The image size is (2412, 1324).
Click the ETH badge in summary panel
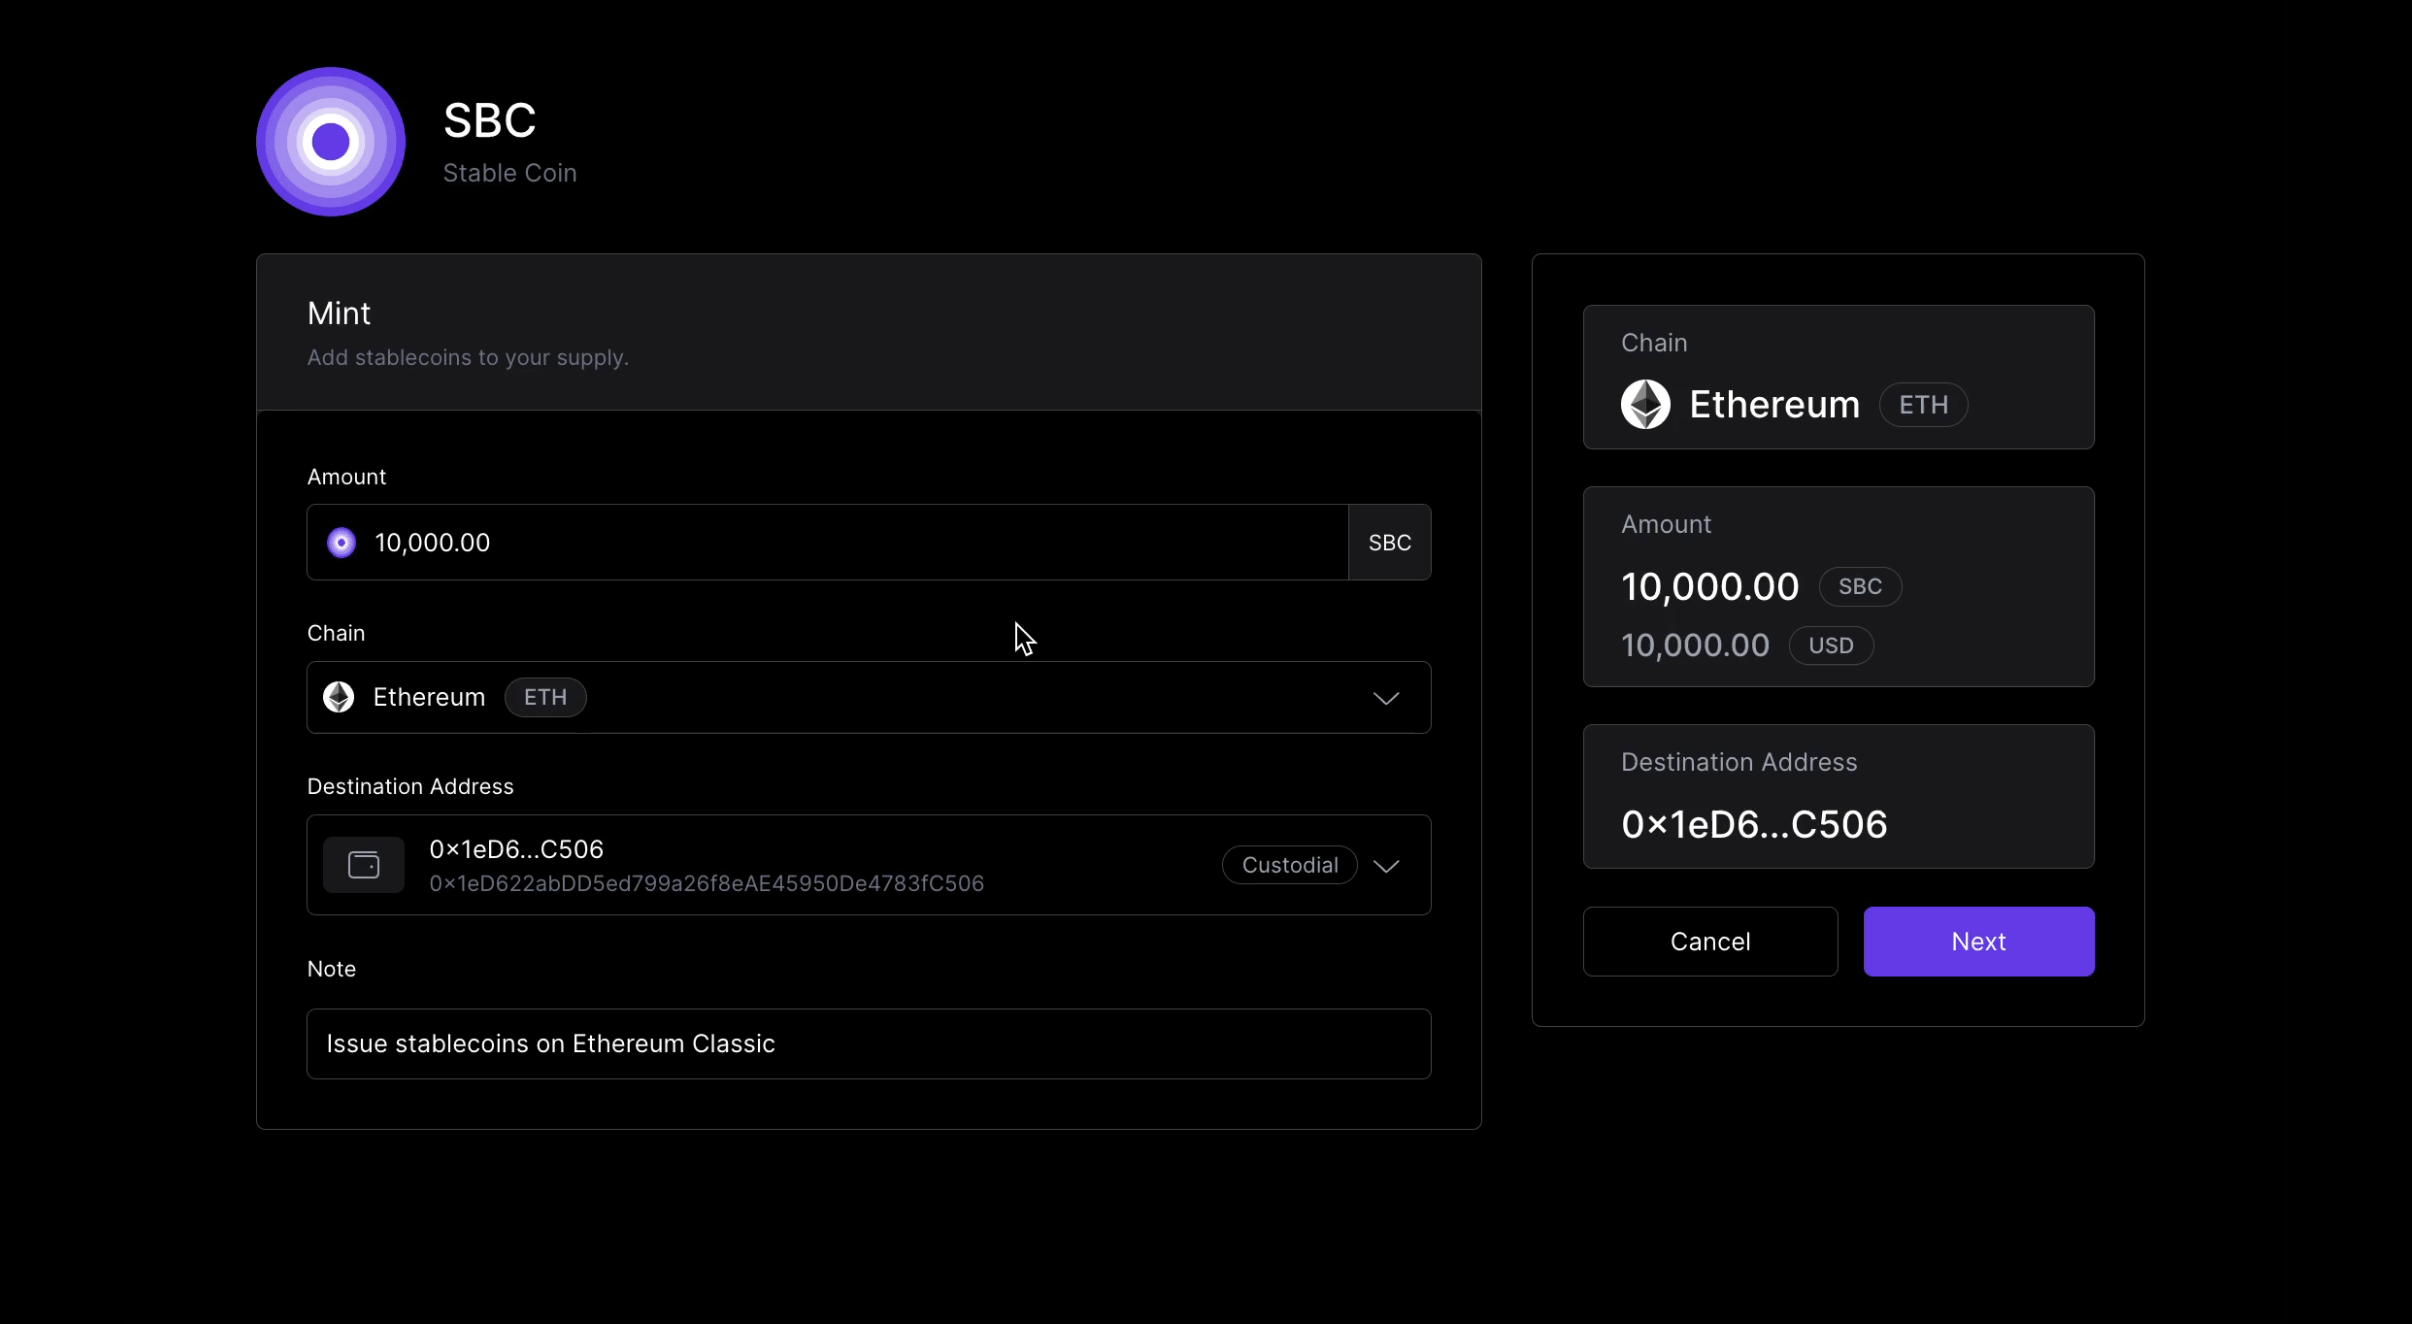click(x=1923, y=405)
